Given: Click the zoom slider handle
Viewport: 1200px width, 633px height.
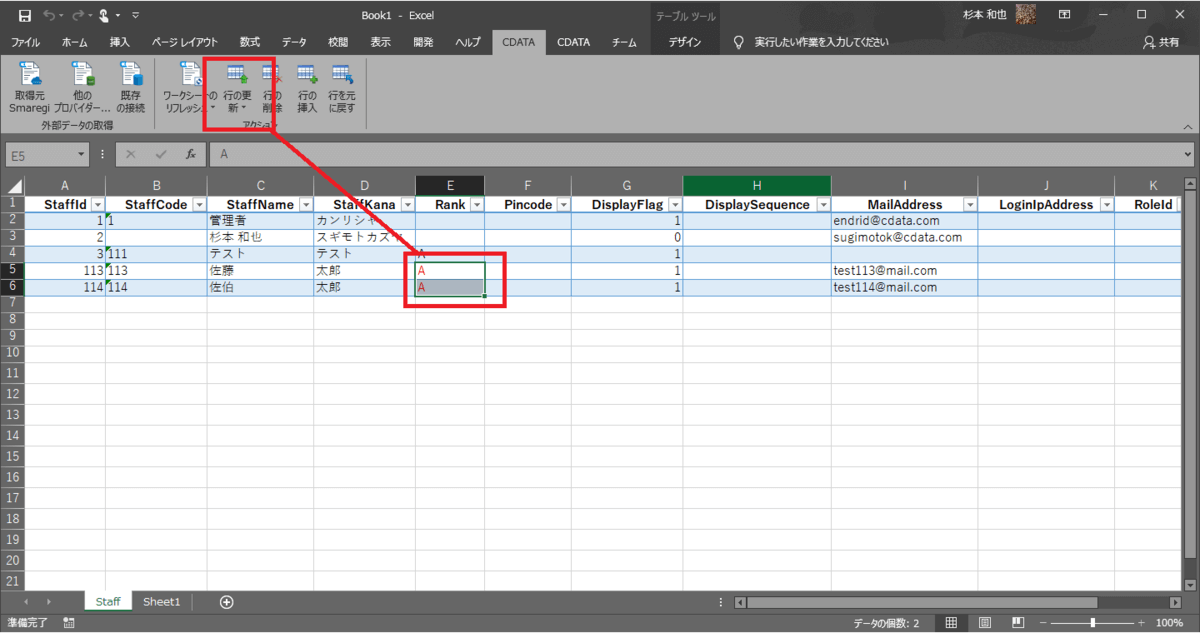Looking at the screenshot, I should 1092,622.
